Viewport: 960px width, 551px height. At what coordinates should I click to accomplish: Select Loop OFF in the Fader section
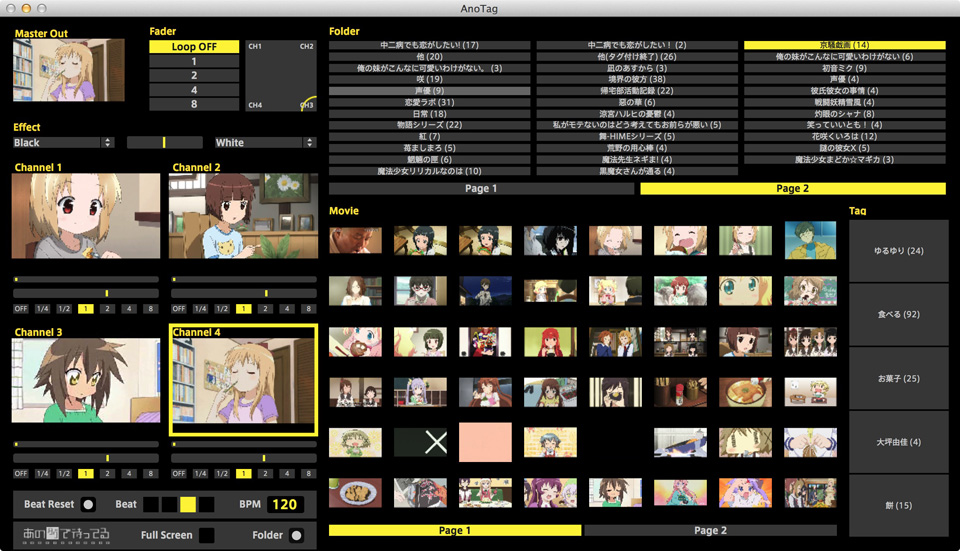coord(194,47)
